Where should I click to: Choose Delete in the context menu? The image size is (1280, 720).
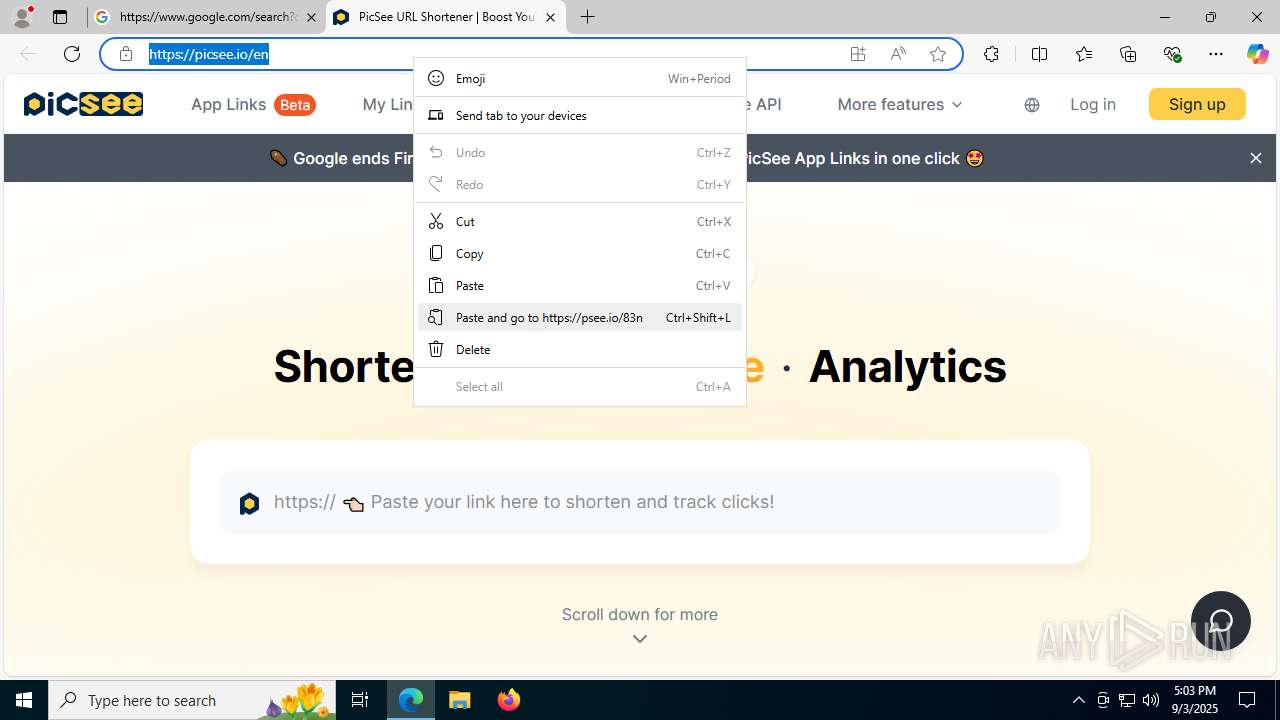580,349
